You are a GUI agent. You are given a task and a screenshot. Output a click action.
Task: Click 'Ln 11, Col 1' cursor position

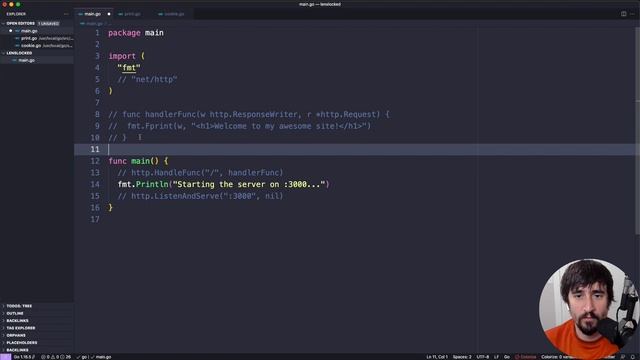pyautogui.click(x=437, y=357)
